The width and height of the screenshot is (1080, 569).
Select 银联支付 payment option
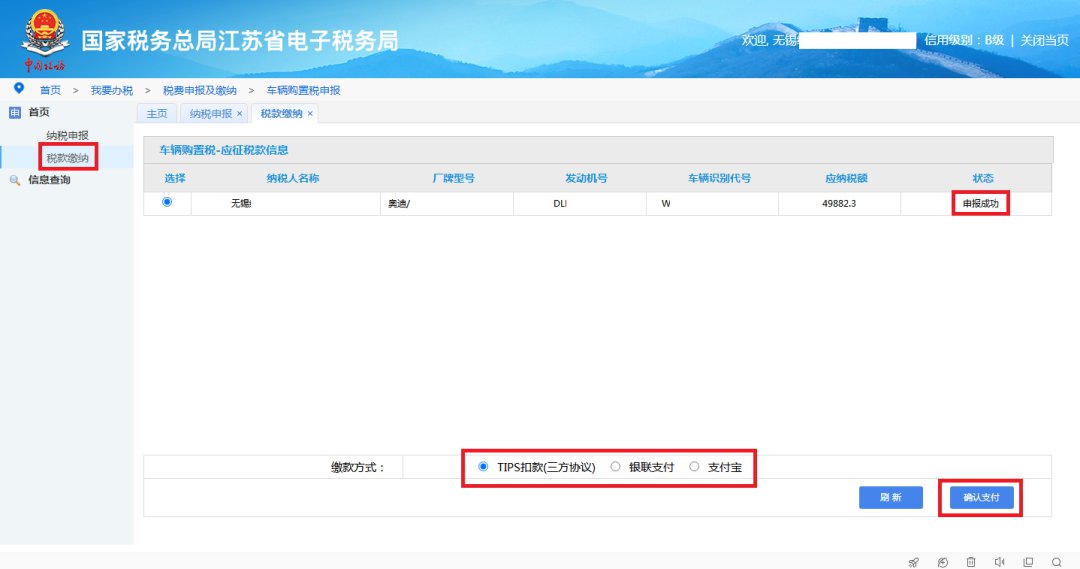[615, 466]
